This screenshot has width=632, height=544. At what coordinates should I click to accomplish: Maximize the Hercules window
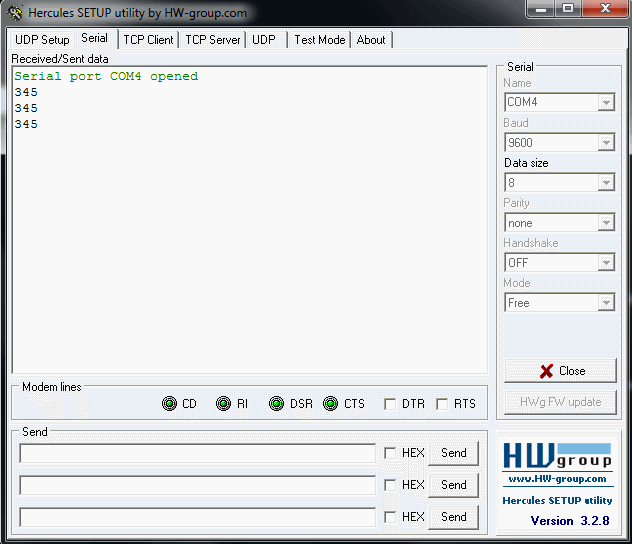(x=568, y=8)
